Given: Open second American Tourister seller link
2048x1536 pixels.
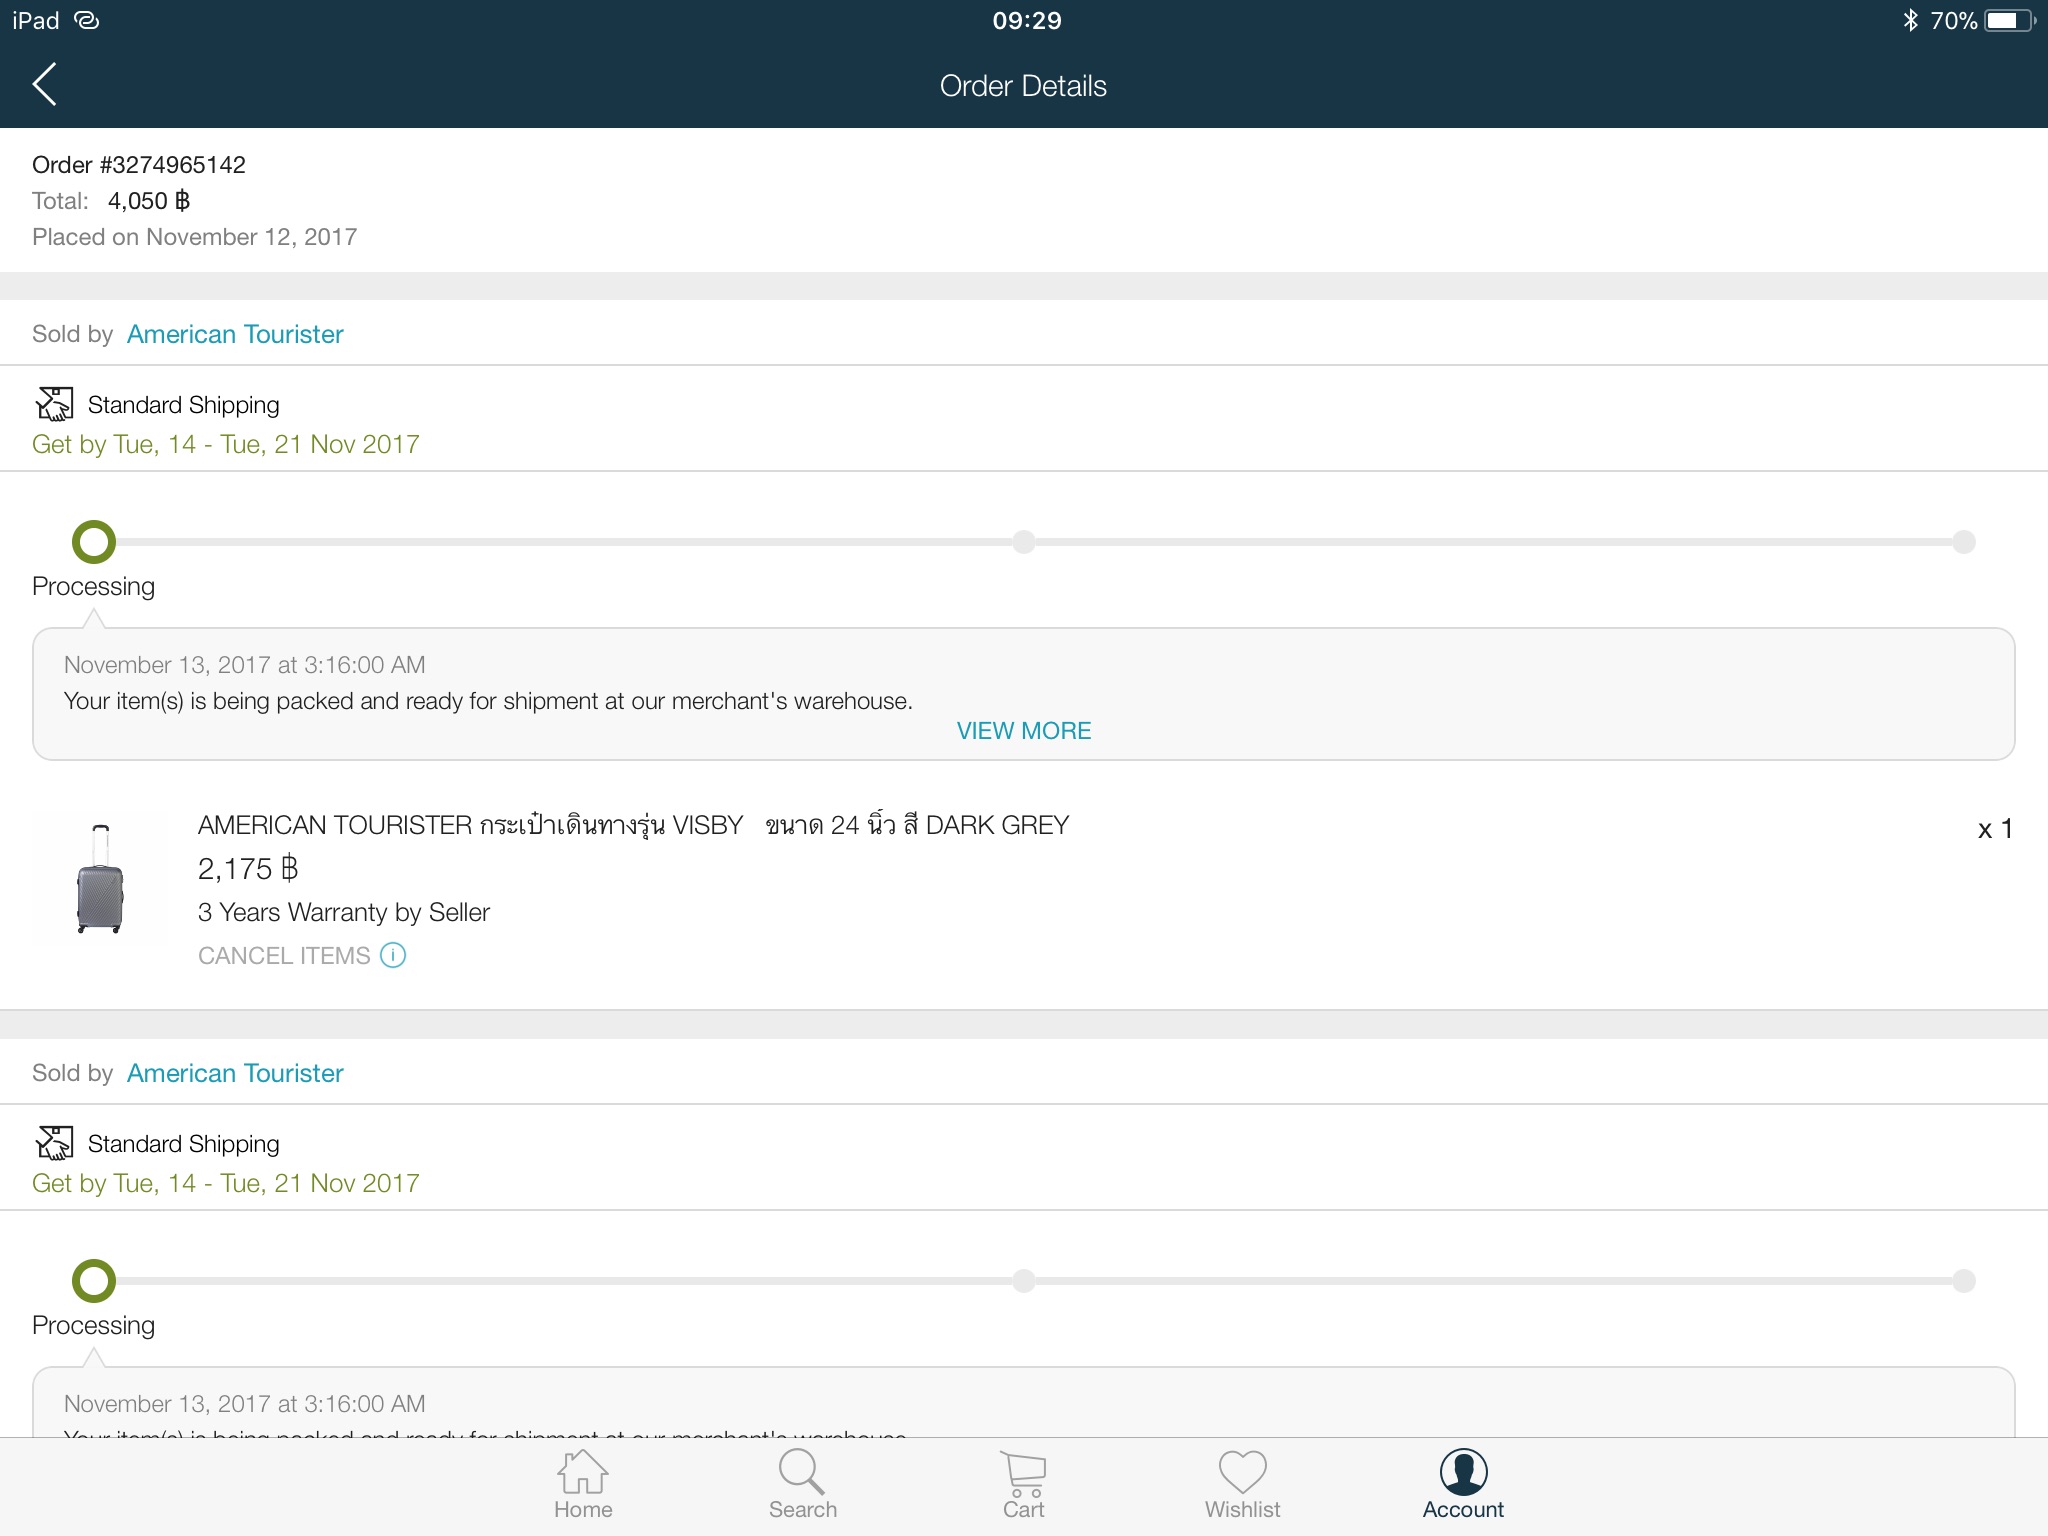Looking at the screenshot, I should (235, 1073).
